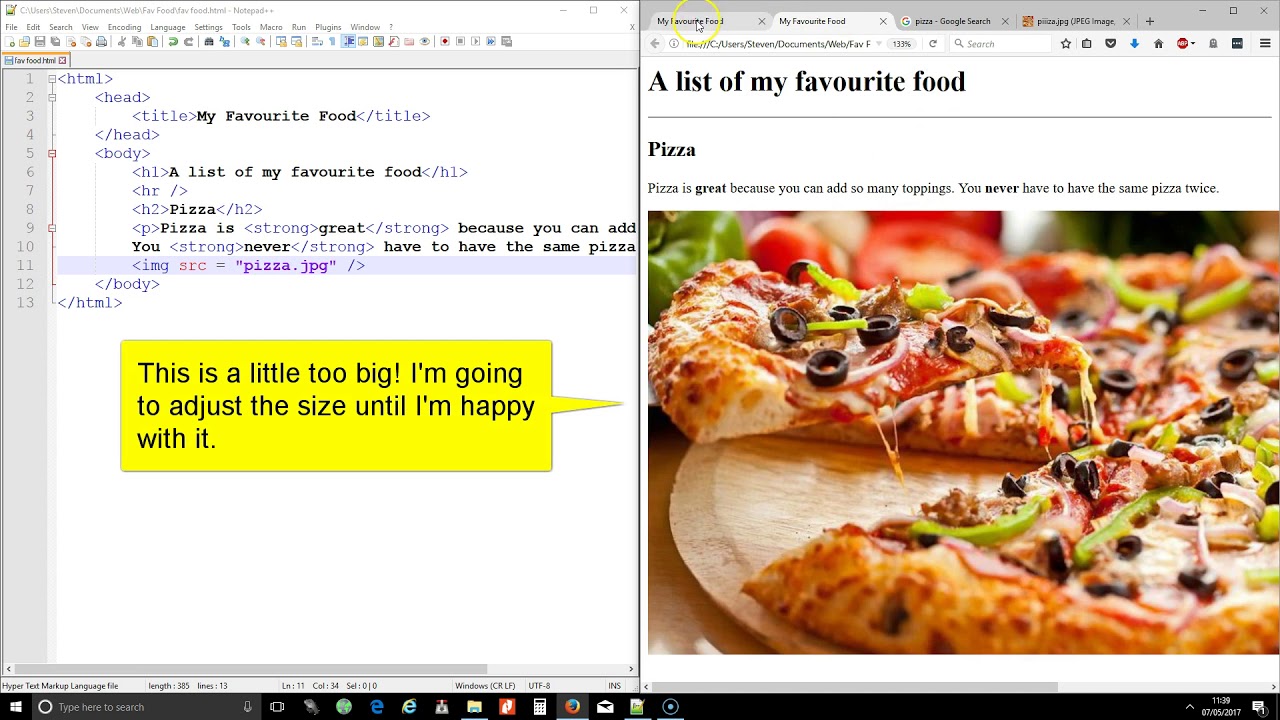Open the Plugins menu in Notepad++

tap(328, 27)
